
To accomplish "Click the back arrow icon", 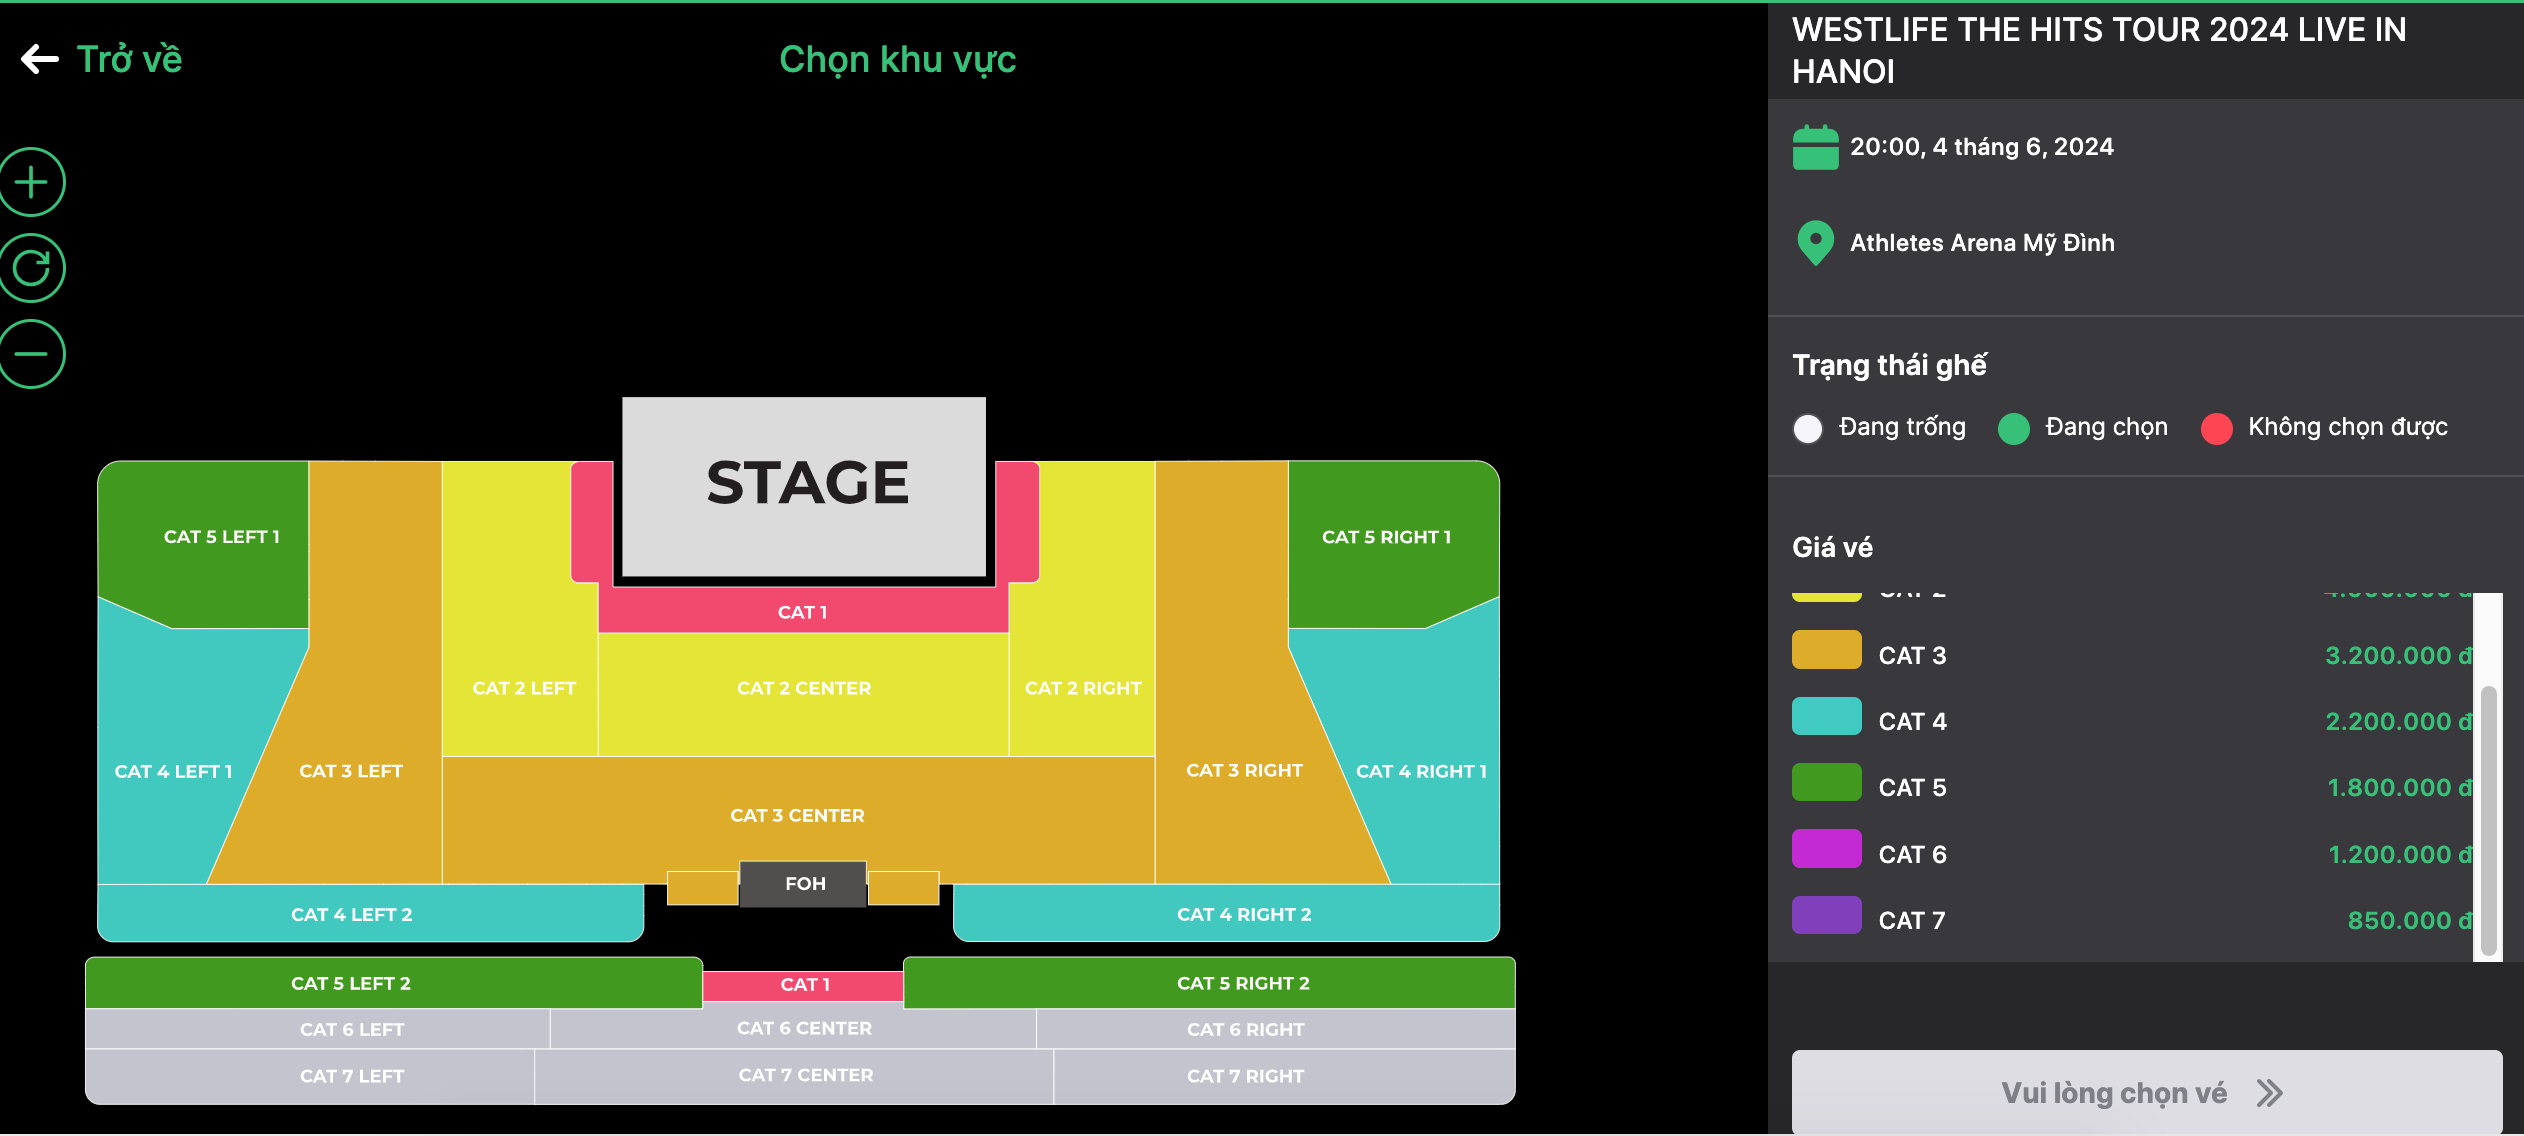I will [x=40, y=59].
